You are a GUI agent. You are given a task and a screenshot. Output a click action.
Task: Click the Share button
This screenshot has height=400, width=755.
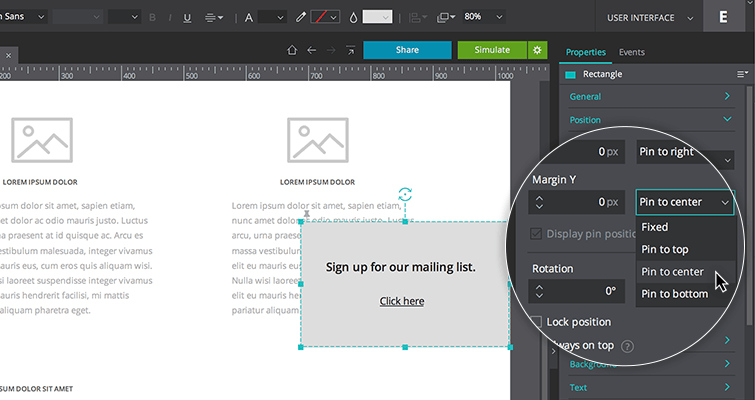pyautogui.click(x=407, y=50)
